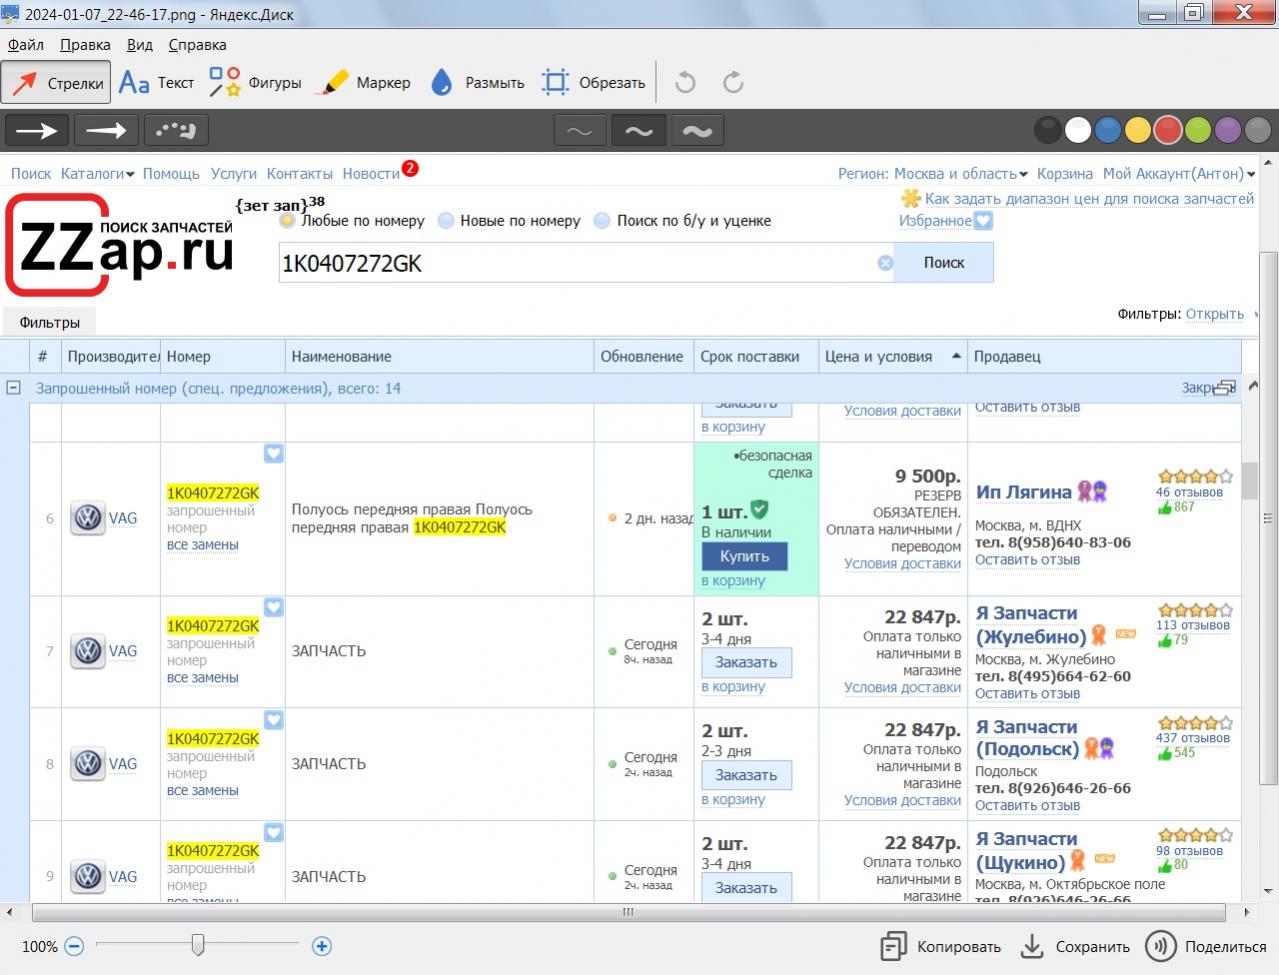1279x975 pixels.
Task: Open the Вид menu
Action: coord(140,45)
